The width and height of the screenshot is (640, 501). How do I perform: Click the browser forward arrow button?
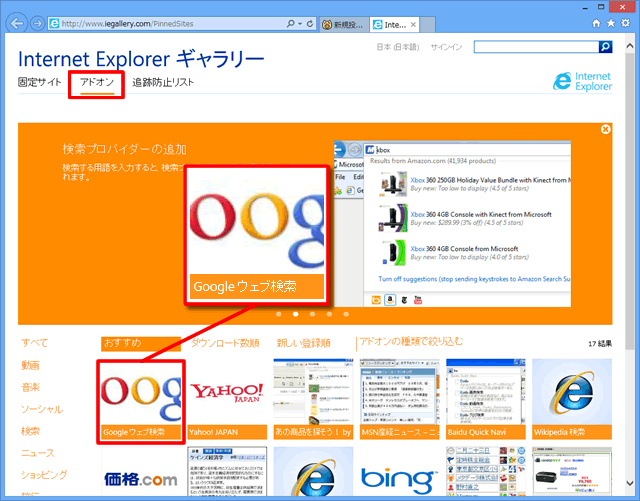tap(37, 22)
